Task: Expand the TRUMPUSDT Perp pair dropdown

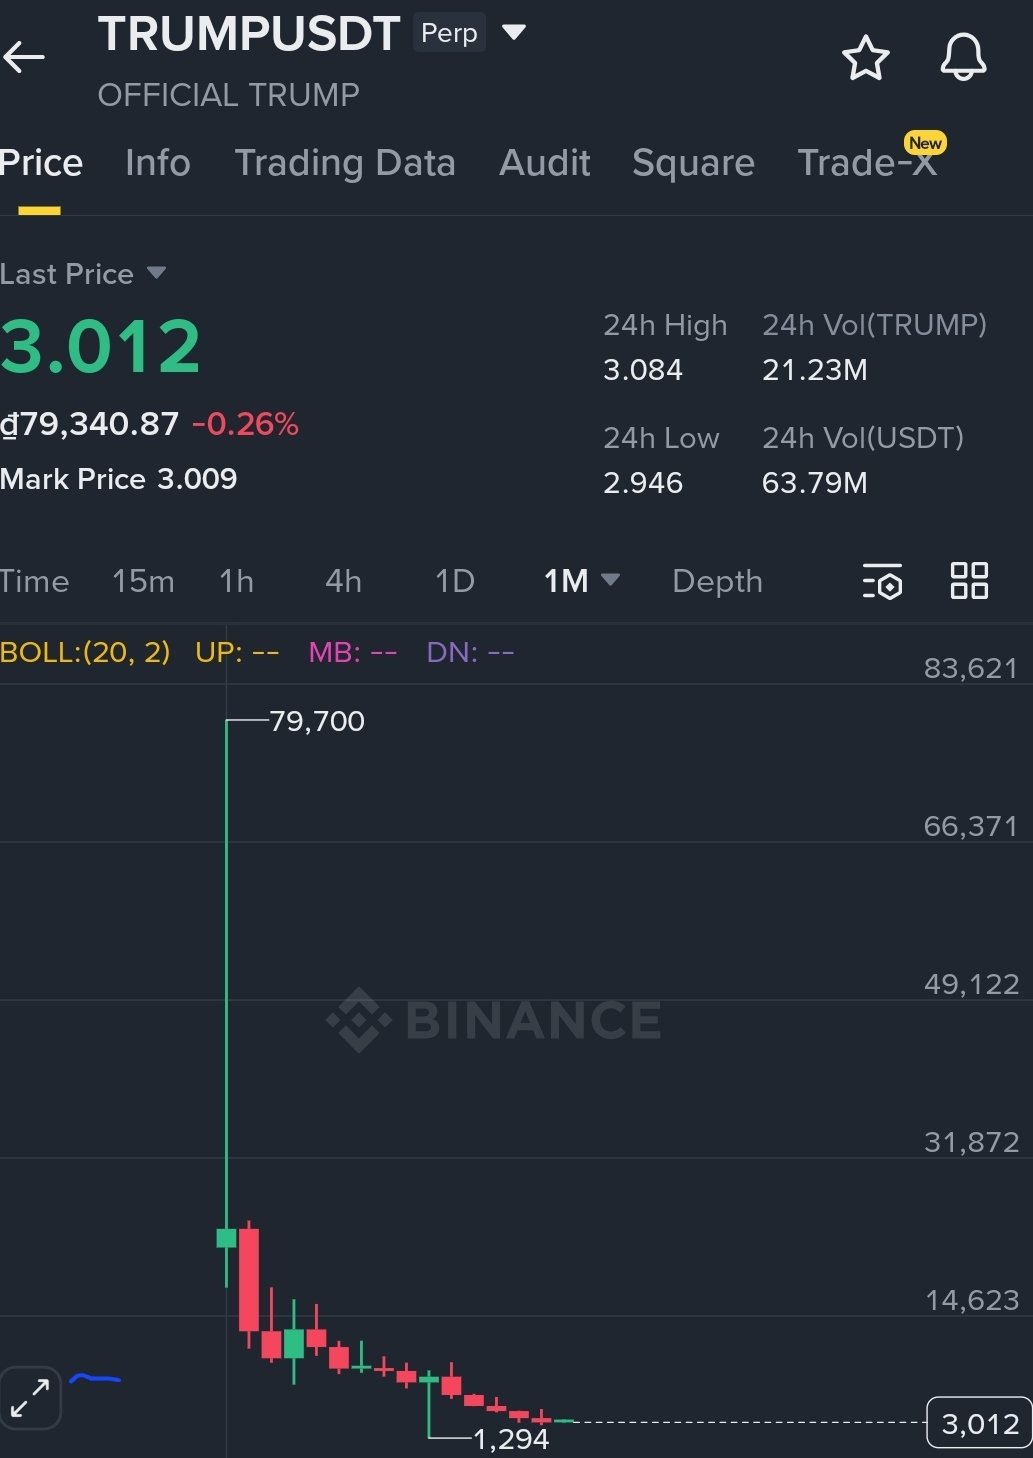Action: pyautogui.click(x=514, y=33)
